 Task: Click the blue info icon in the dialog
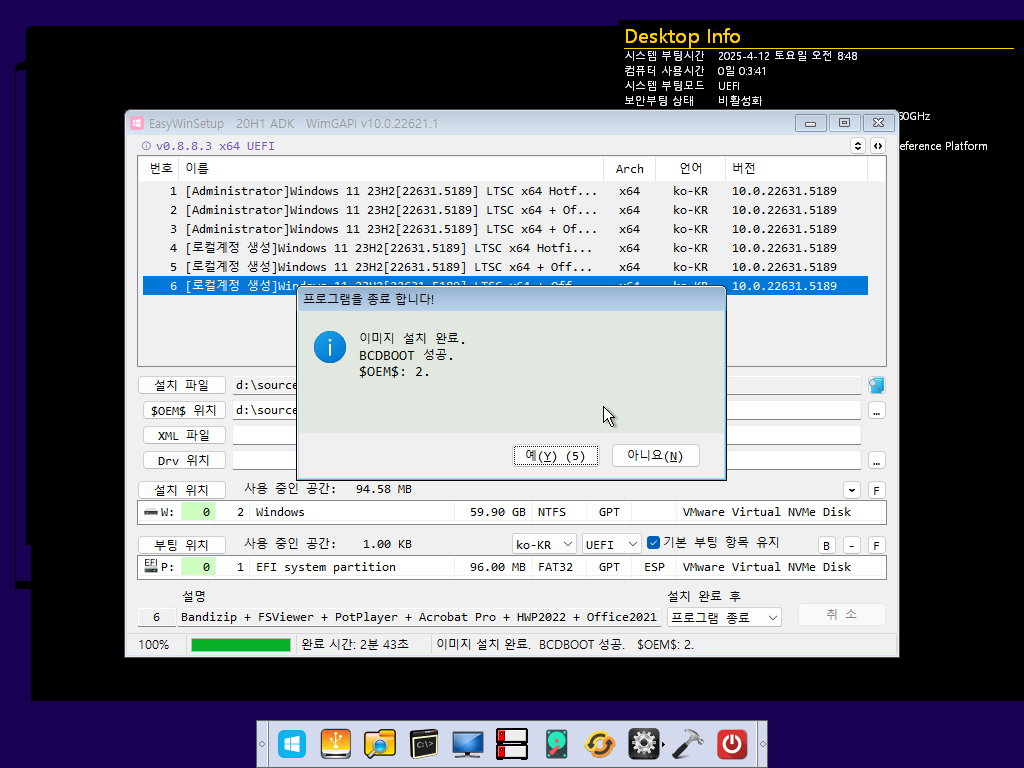coord(330,347)
